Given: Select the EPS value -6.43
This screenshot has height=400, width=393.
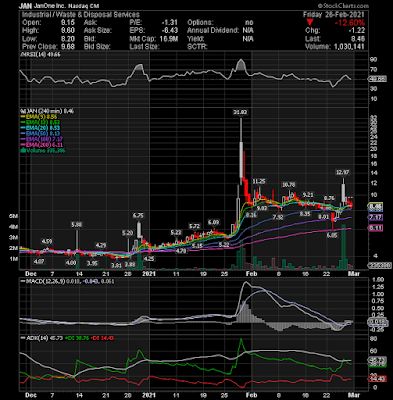Looking at the screenshot, I should click(x=170, y=31).
